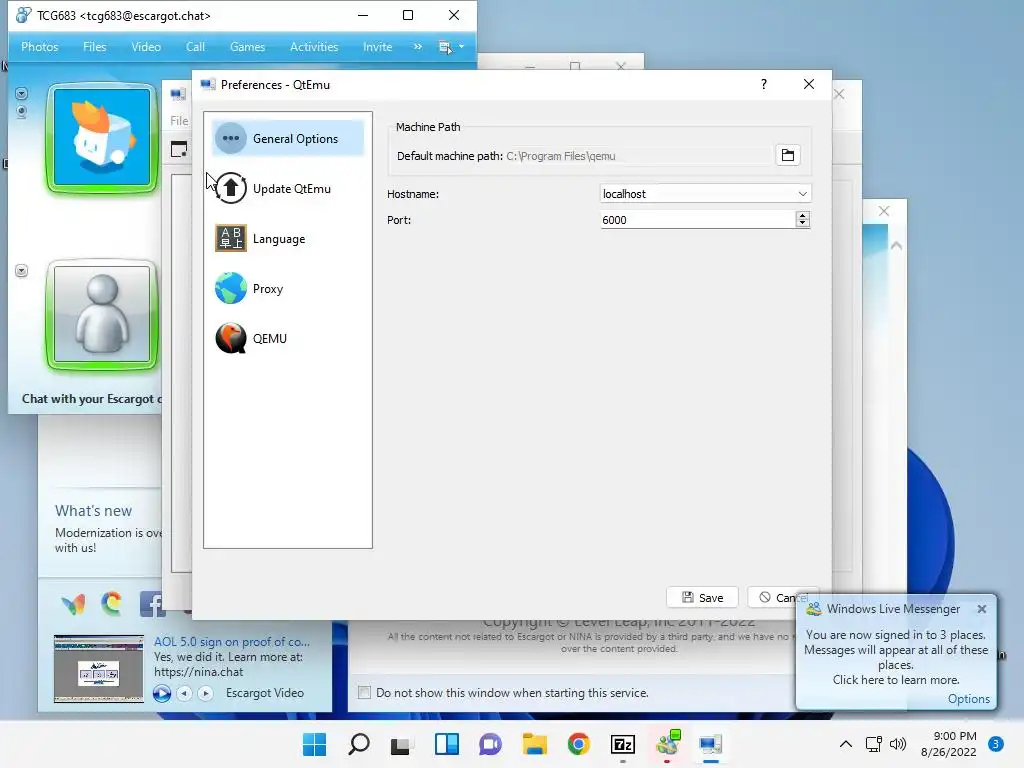1024x768 pixels.
Task: Play the Escargot Video
Action: click(x=162, y=693)
